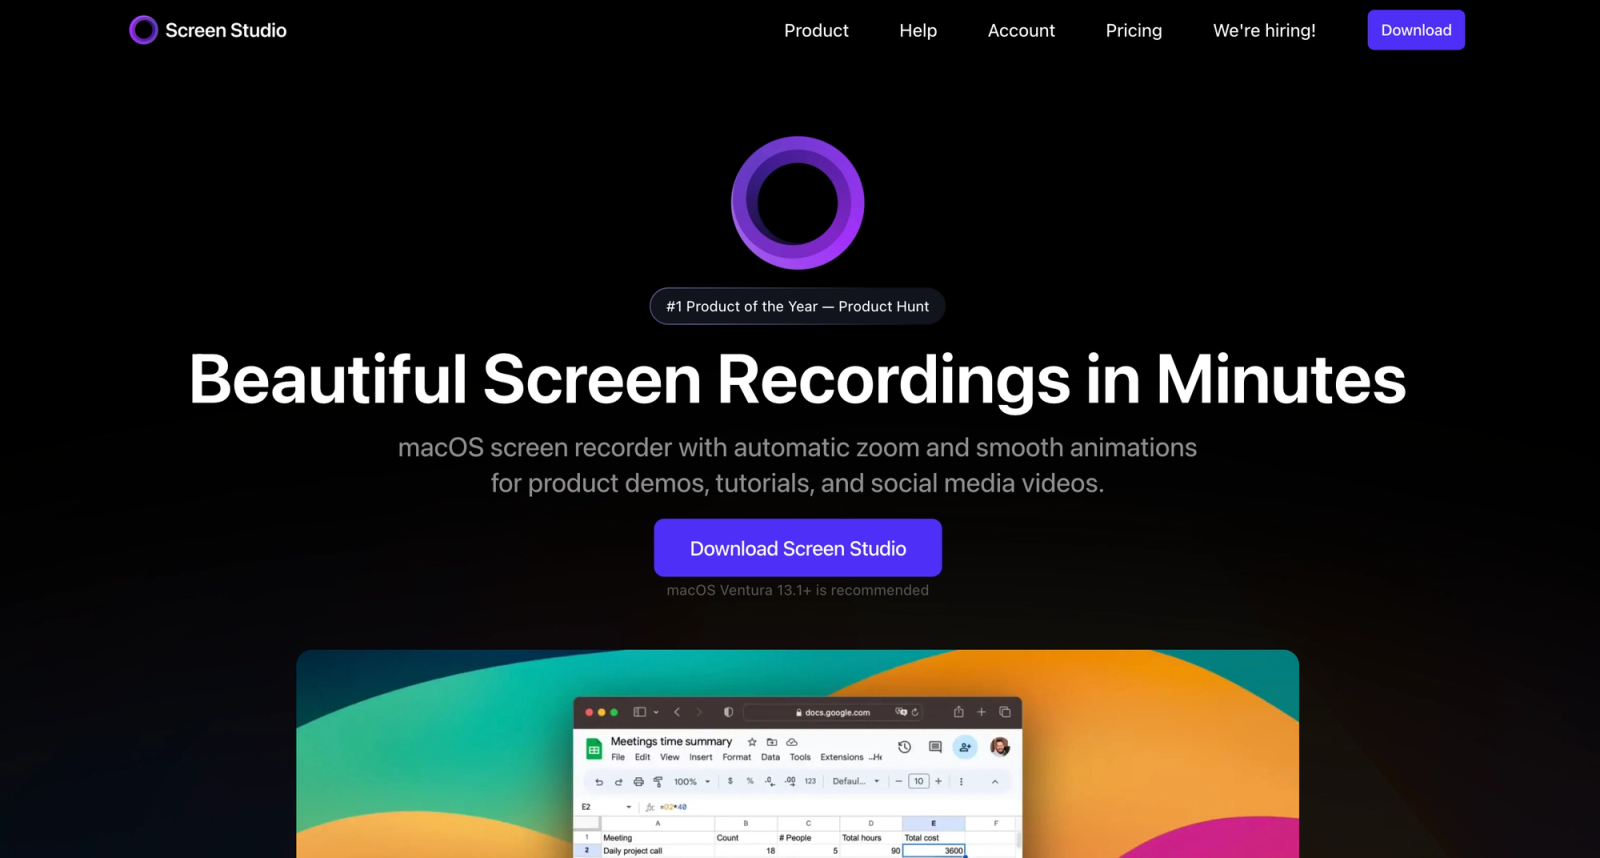This screenshot has width=1600, height=858.
Task: Open the 100% zoom dropdown
Action: pyautogui.click(x=692, y=782)
